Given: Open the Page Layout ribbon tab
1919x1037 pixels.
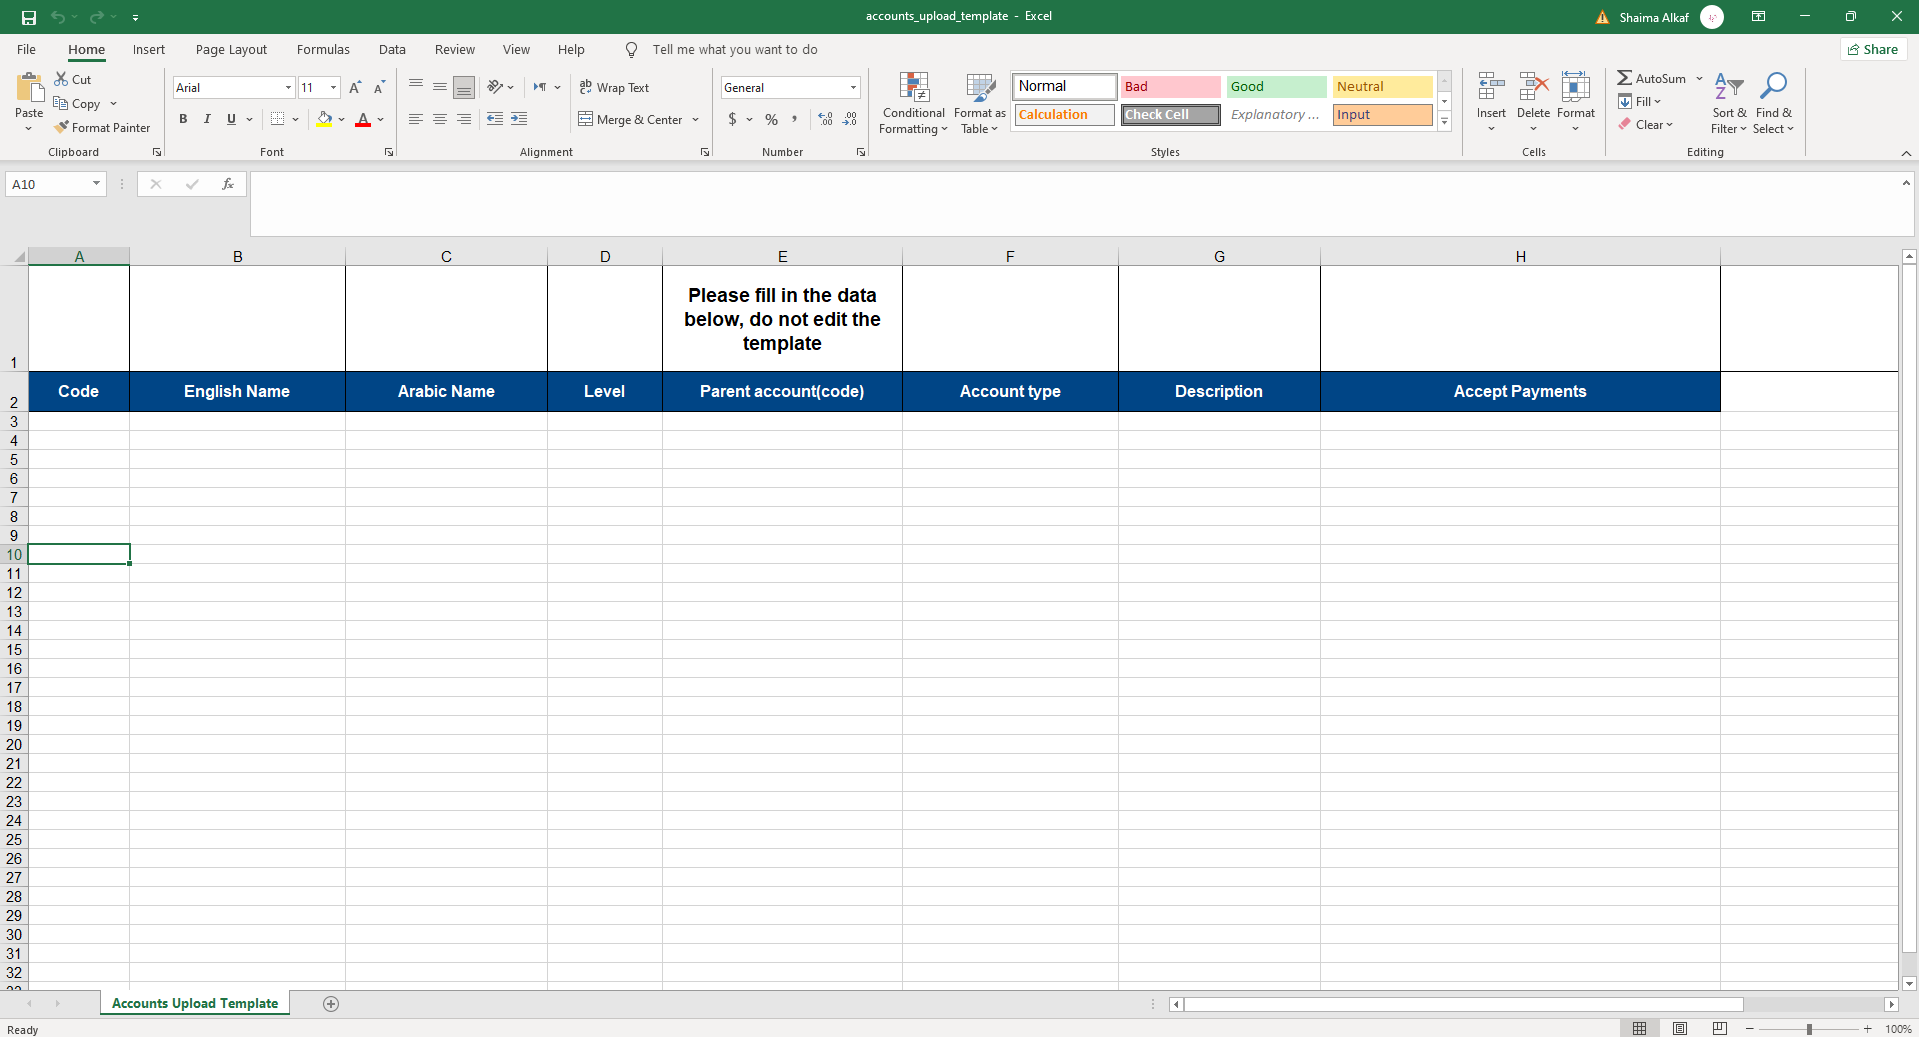Looking at the screenshot, I should [x=231, y=50].
